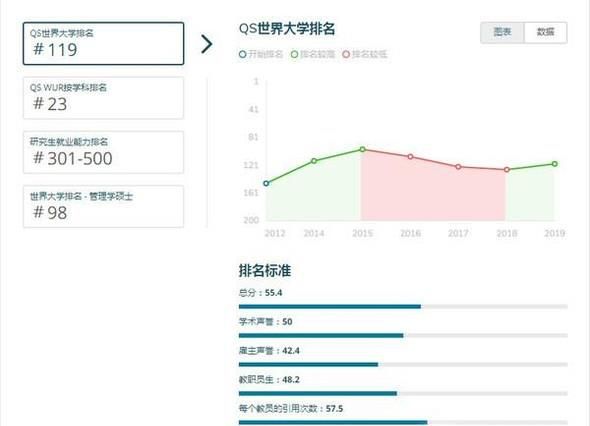Image resolution: width=590 pixels, height=426 pixels.
Task: Select the 研究生就业能力排名 #301-500 card
Action: (x=103, y=152)
